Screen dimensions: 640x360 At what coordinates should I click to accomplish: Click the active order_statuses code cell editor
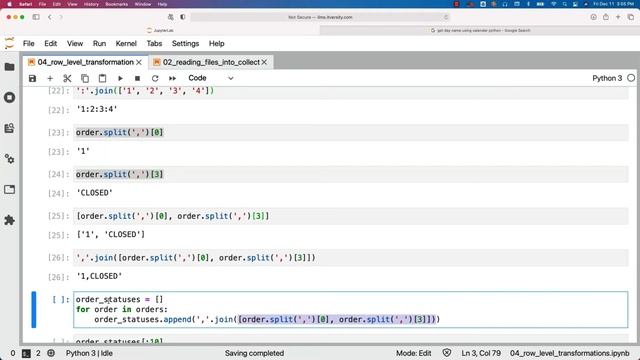[x=351, y=309]
